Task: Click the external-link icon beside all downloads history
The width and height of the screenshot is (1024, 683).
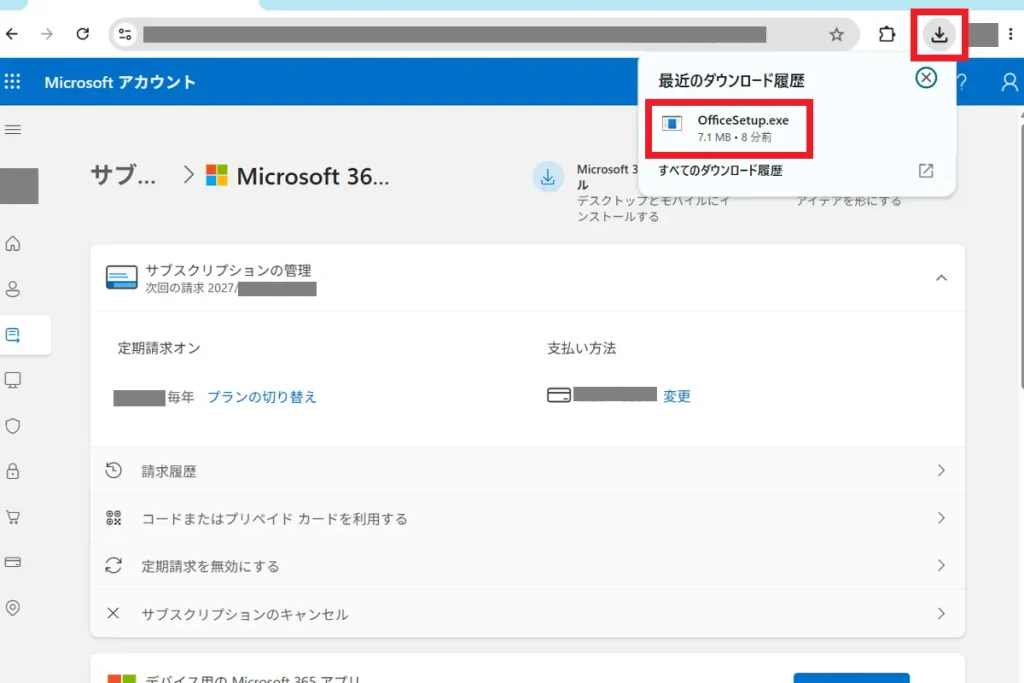Action: pyautogui.click(x=925, y=170)
